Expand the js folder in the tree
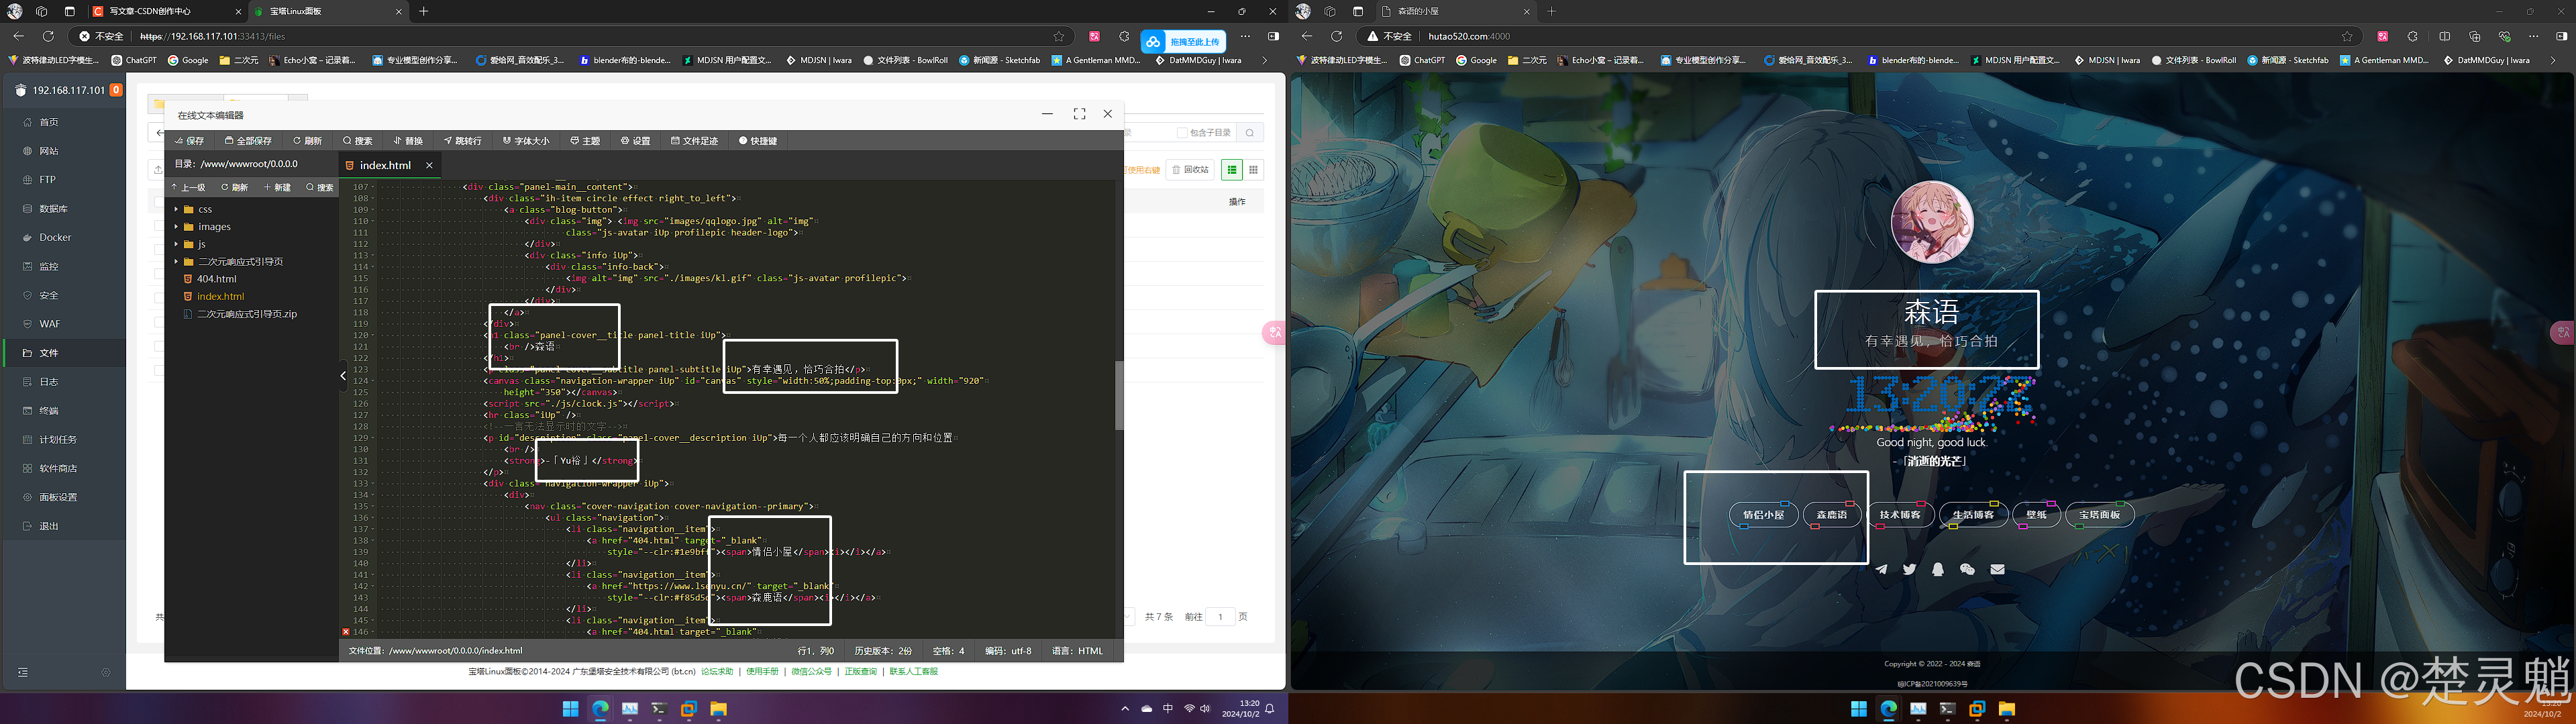 [176, 244]
